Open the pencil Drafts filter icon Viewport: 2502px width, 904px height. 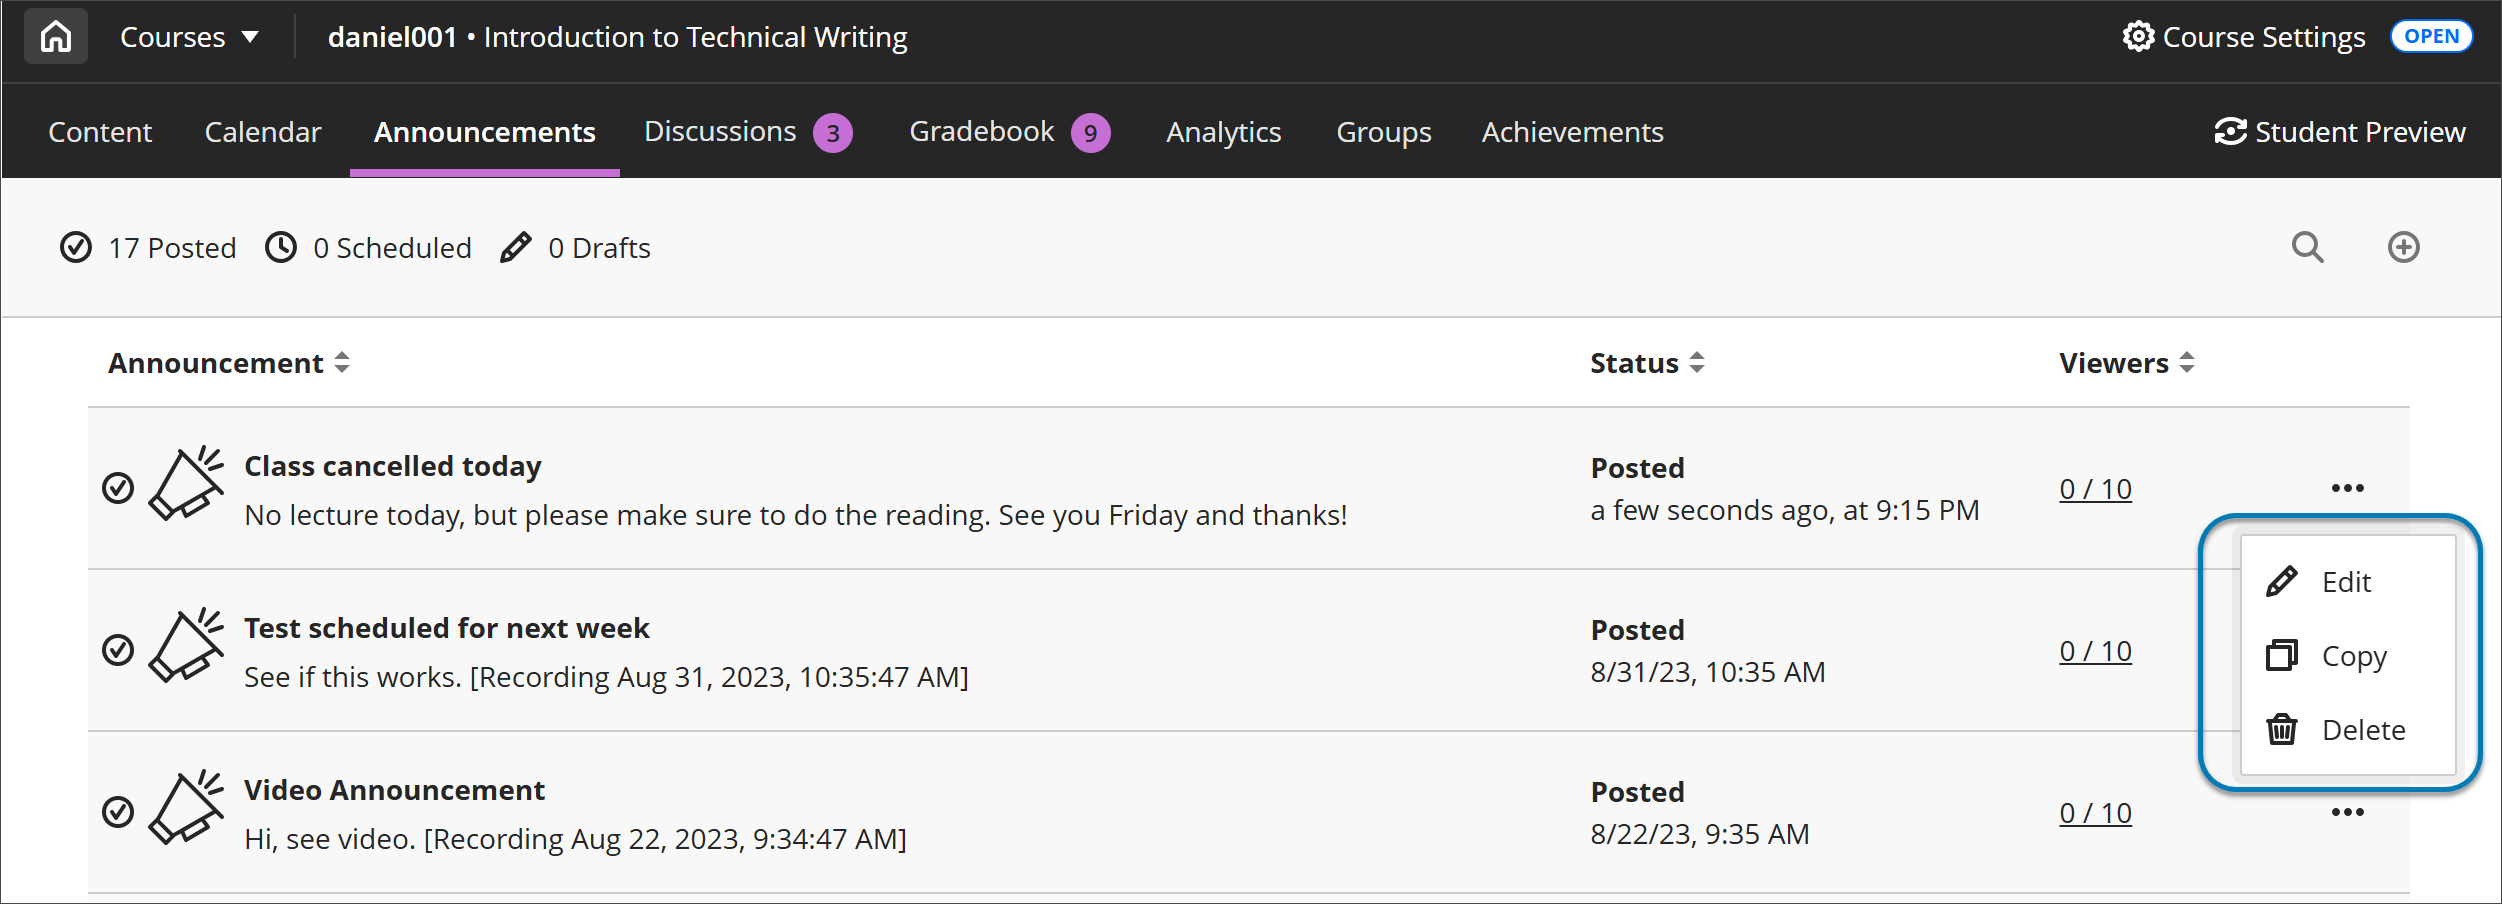(514, 247)
